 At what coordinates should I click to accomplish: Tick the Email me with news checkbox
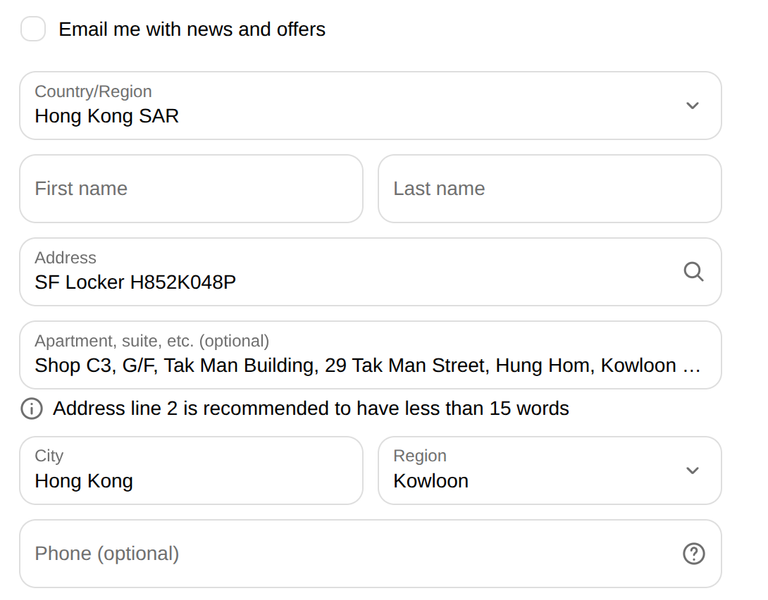coord(33,28)
